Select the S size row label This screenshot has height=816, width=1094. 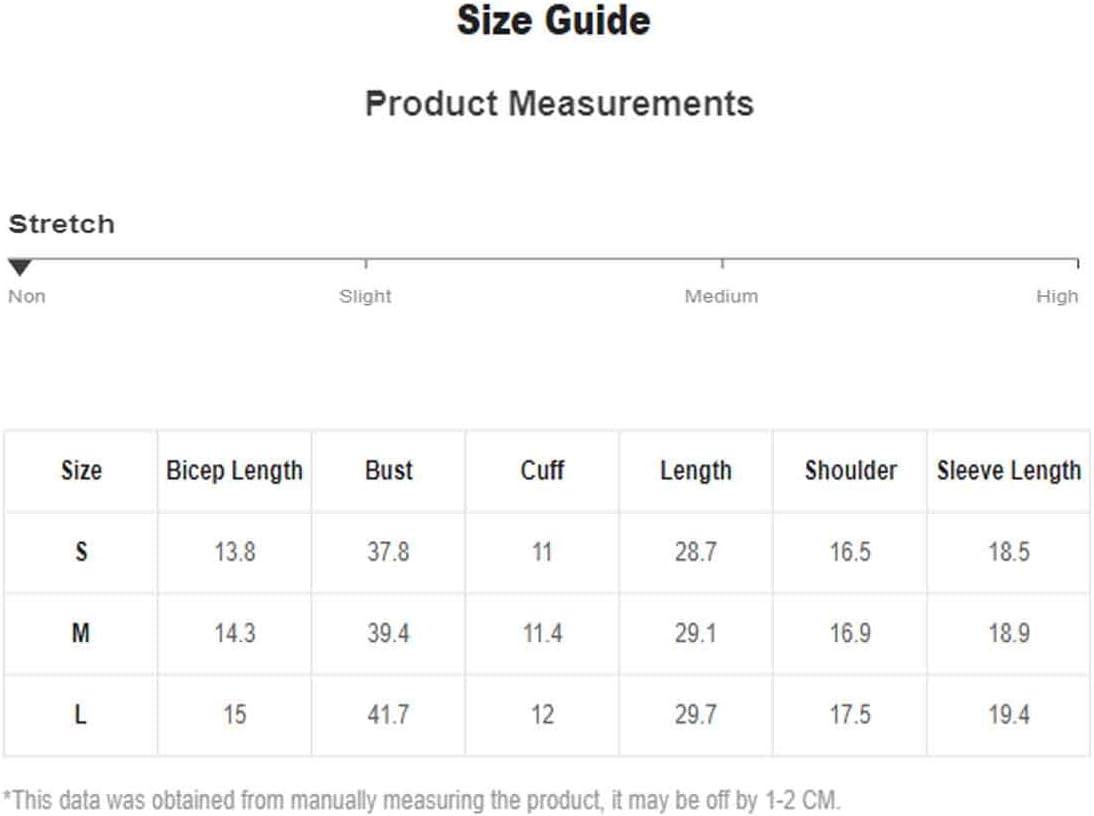[81, 552]
